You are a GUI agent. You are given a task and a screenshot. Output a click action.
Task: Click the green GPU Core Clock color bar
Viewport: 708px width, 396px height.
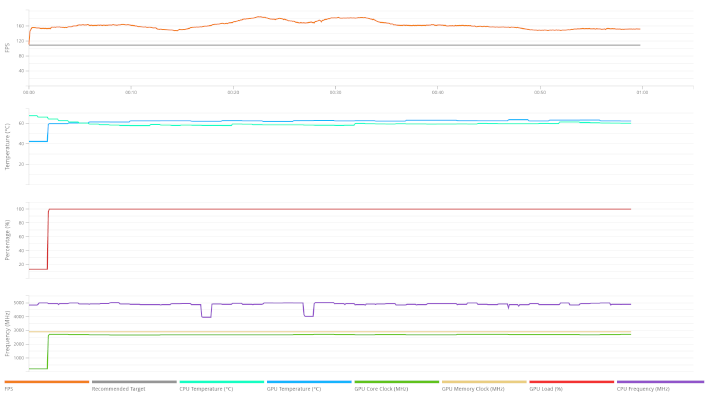coord(396,382)
